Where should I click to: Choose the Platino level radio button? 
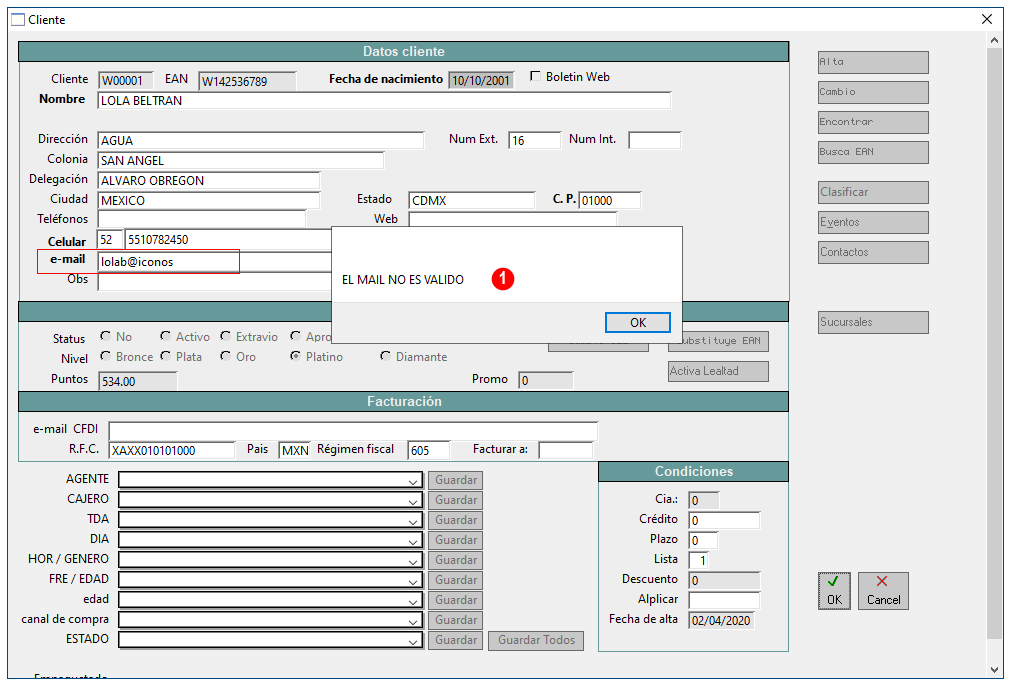[295, 356]
